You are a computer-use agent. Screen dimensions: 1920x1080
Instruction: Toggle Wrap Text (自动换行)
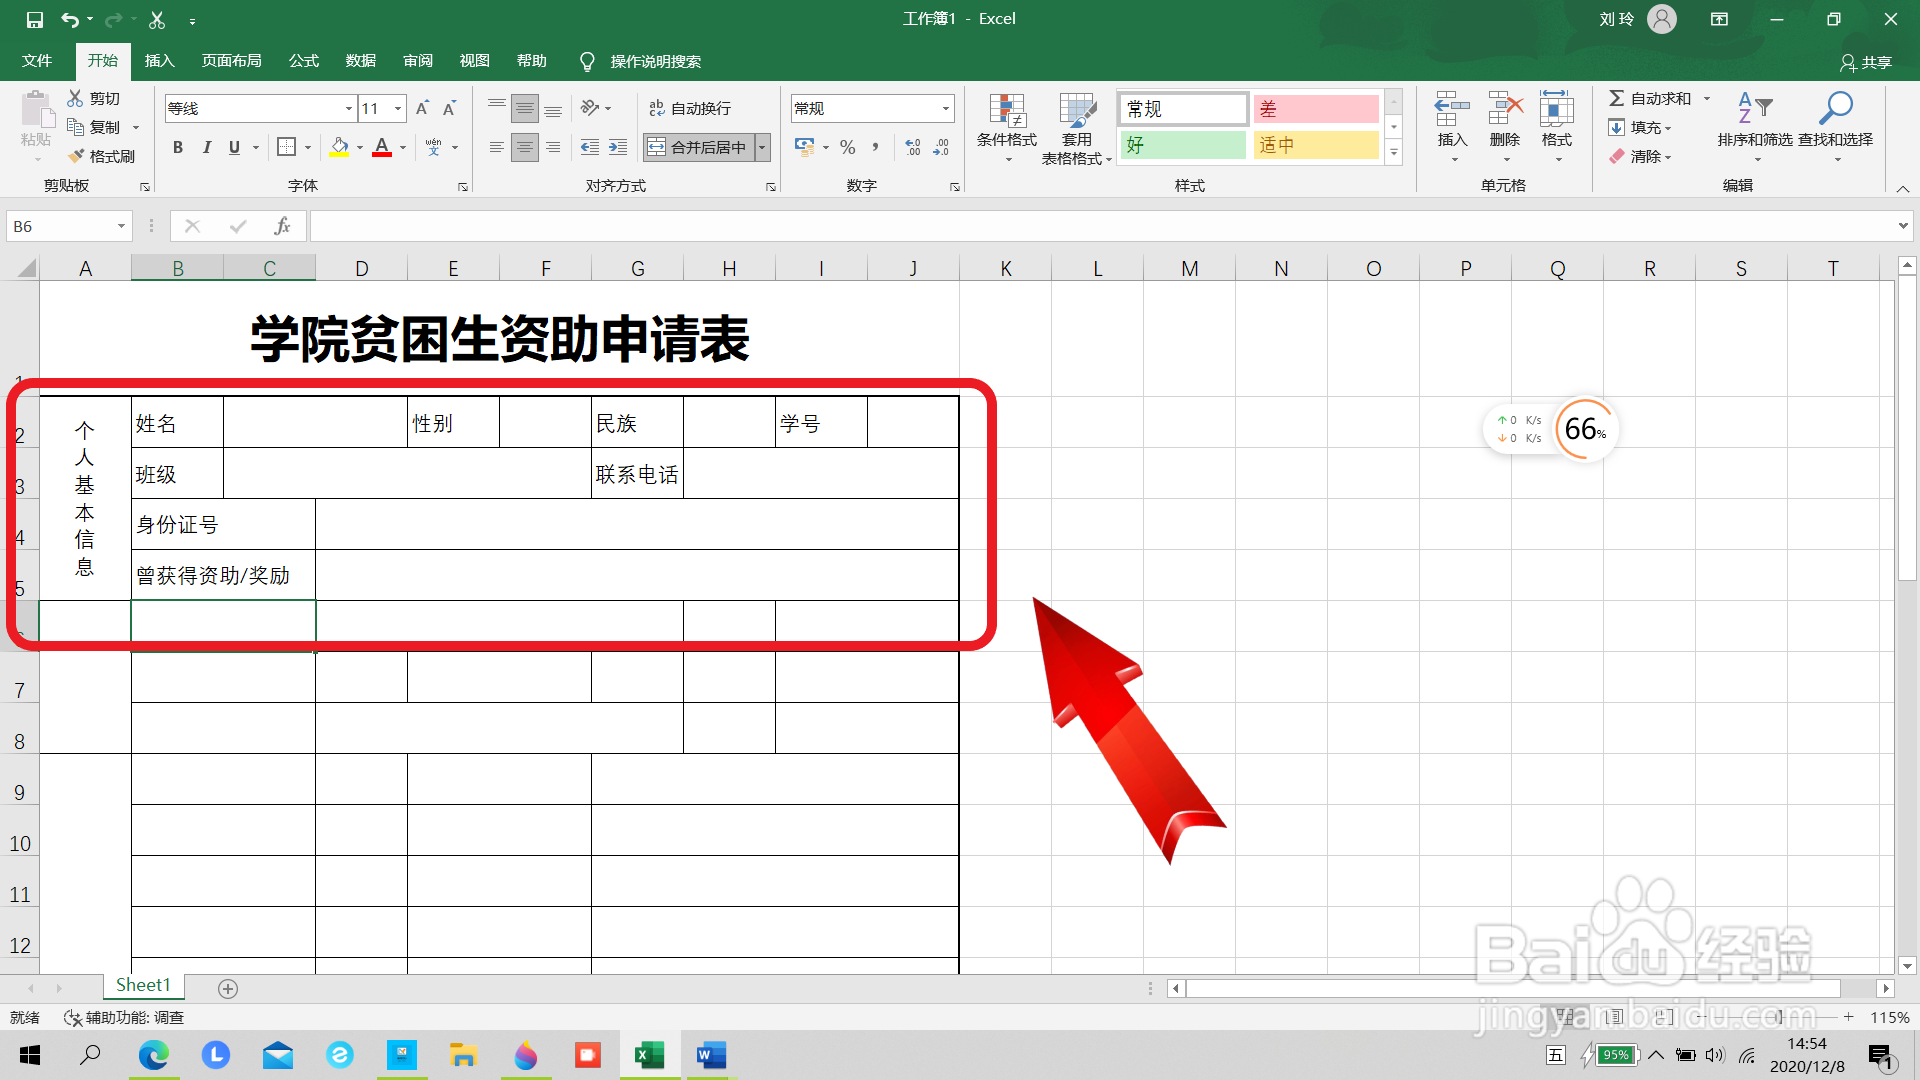(x=690, y=108)
